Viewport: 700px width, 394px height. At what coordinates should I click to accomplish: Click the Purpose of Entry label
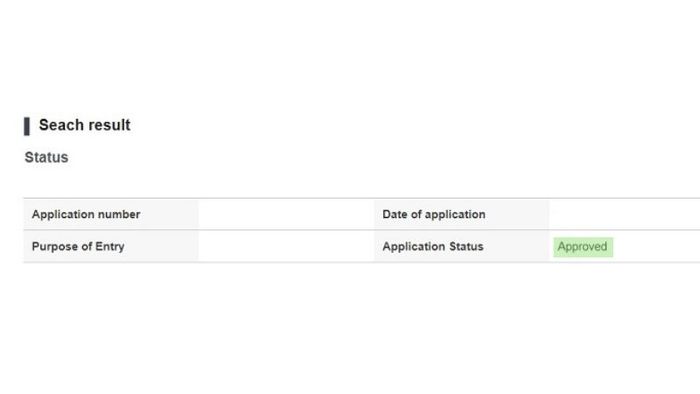pos(78,246)
